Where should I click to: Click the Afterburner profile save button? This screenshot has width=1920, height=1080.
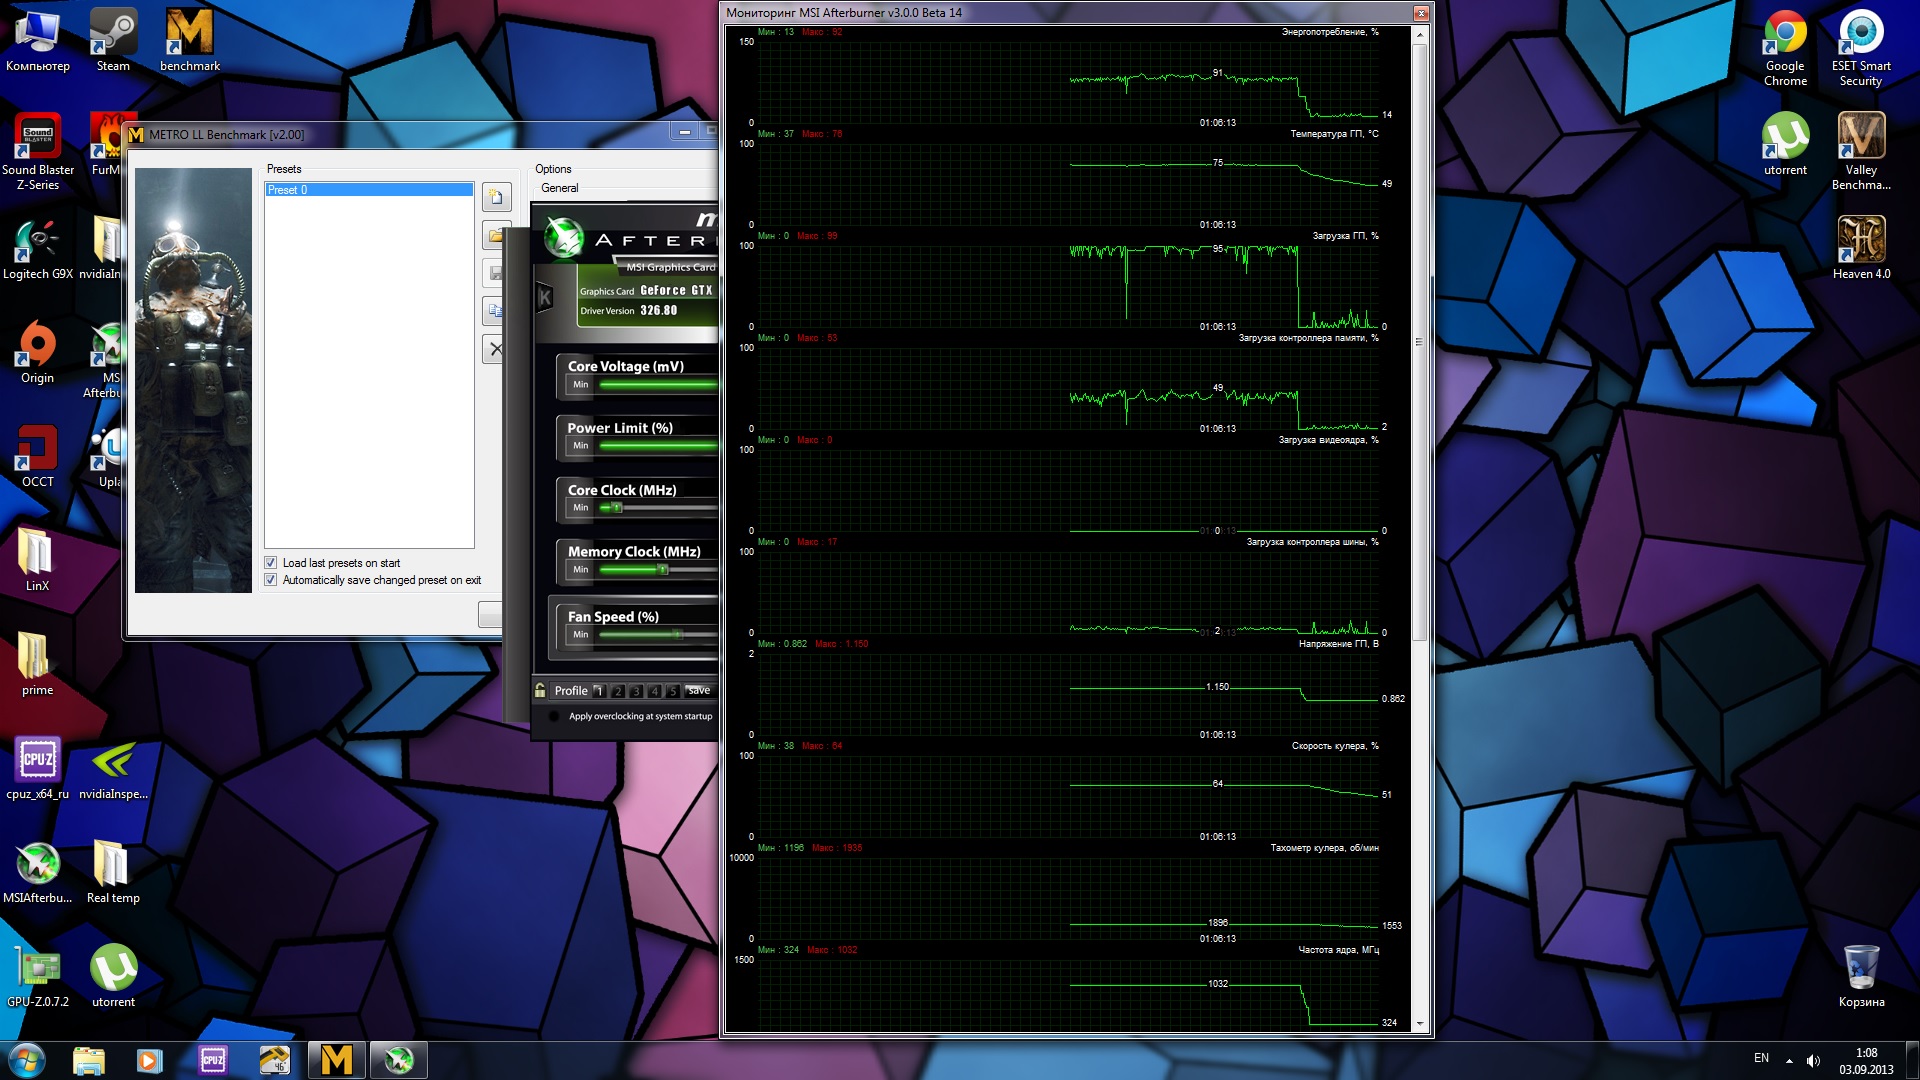(699, 690)
